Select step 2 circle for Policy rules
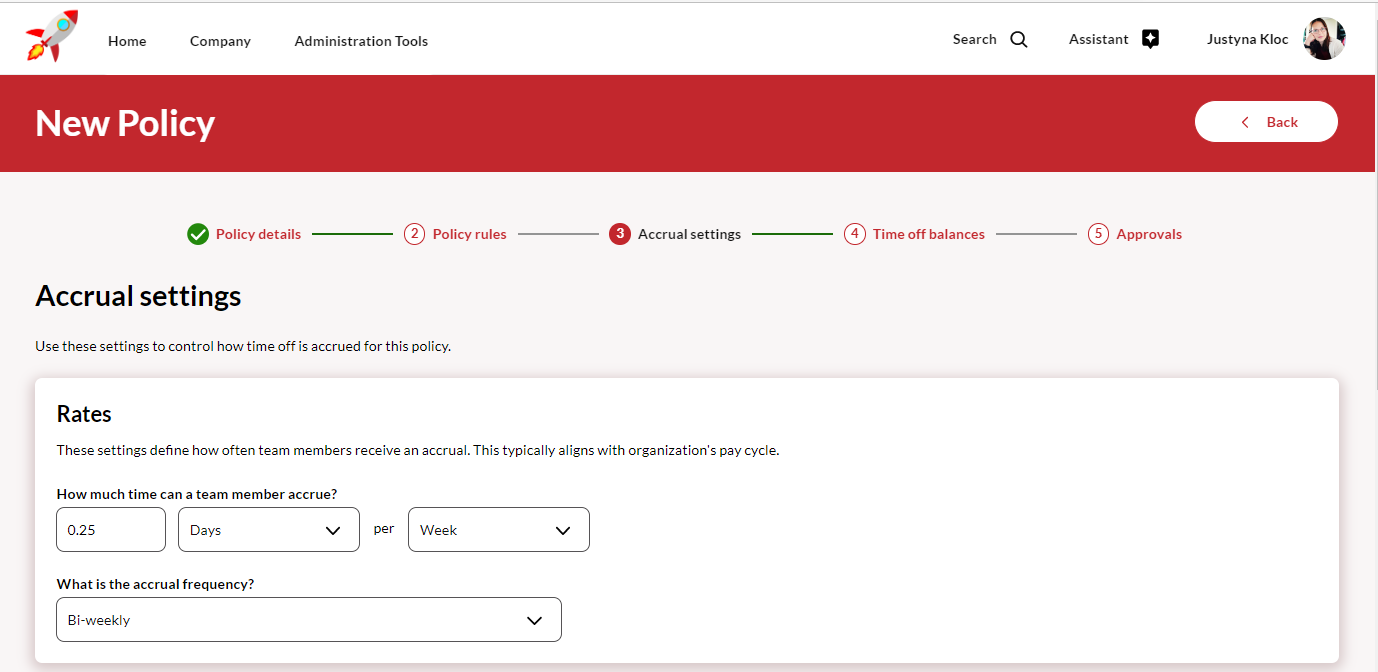The image size is (1378, 672). click(x=414, y=234)
